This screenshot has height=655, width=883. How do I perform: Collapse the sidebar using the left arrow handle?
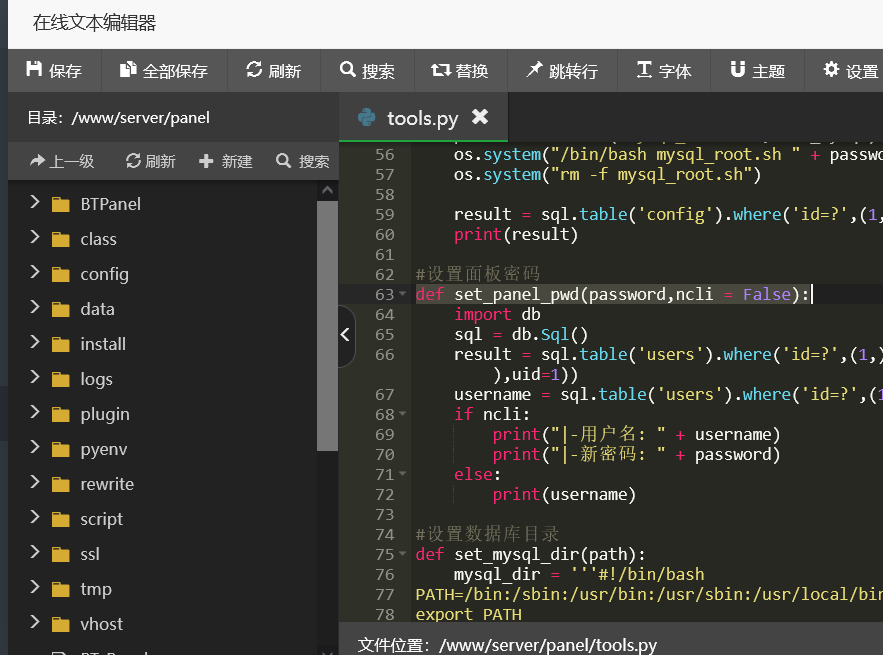pyautogui.click(x=346, y=335)
